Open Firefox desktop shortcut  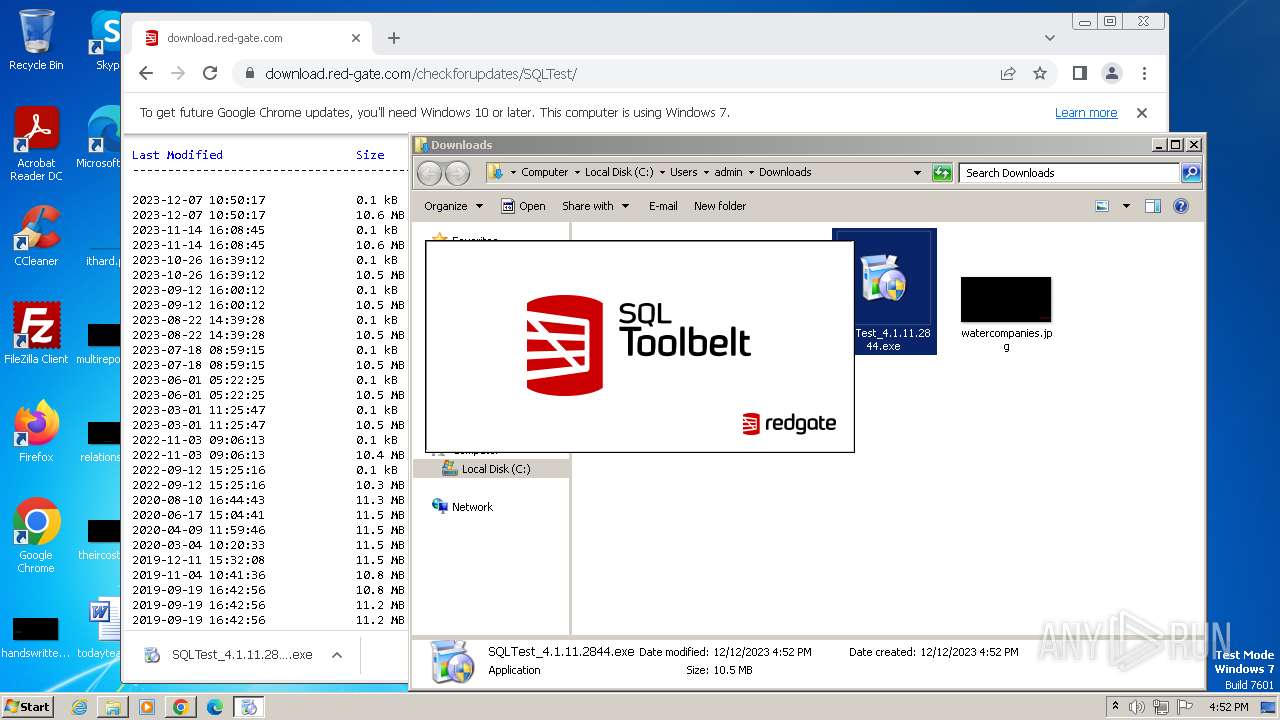click(x=36, y=431)
